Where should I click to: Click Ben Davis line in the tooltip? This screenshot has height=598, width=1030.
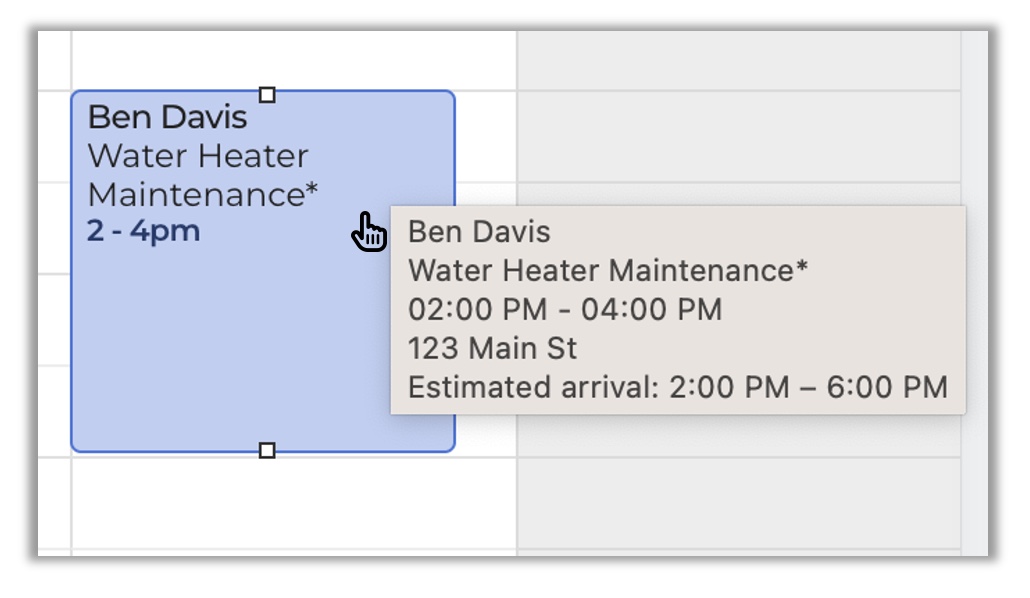pos(479,232)
